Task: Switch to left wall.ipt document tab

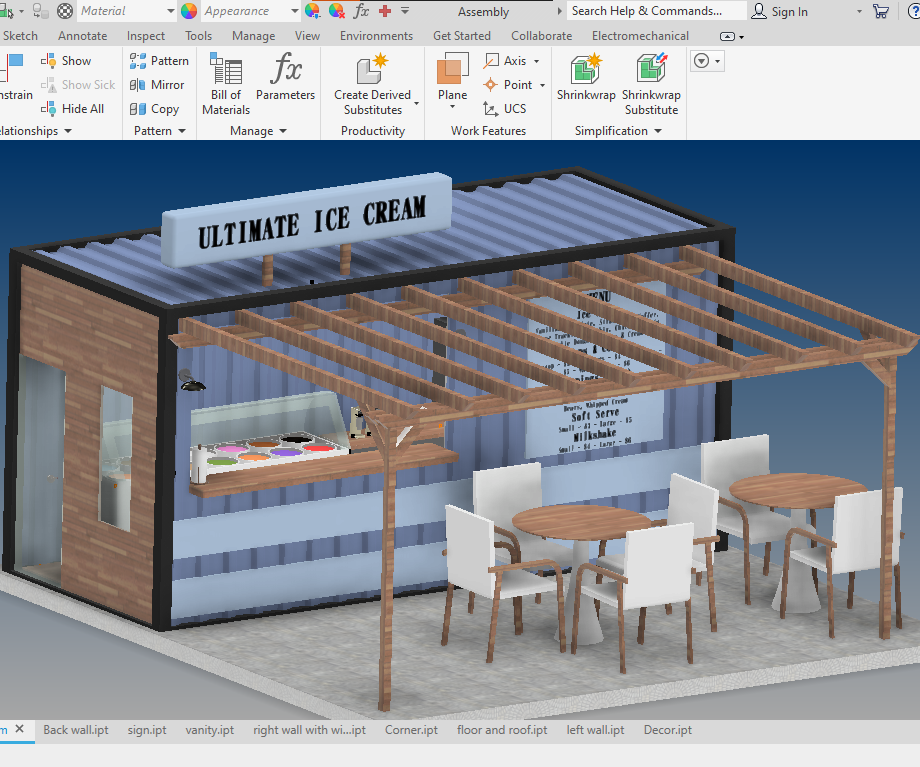Action: 596,730
